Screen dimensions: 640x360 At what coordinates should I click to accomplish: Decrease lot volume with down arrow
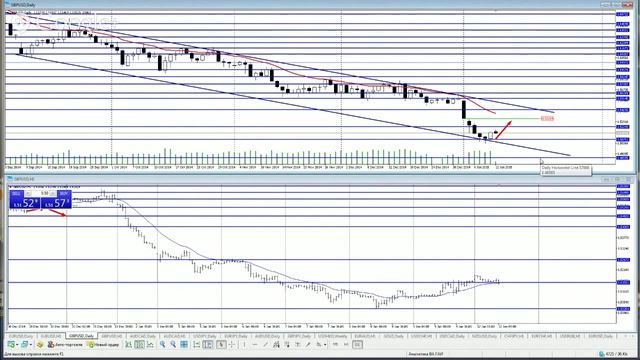(28, 193)
